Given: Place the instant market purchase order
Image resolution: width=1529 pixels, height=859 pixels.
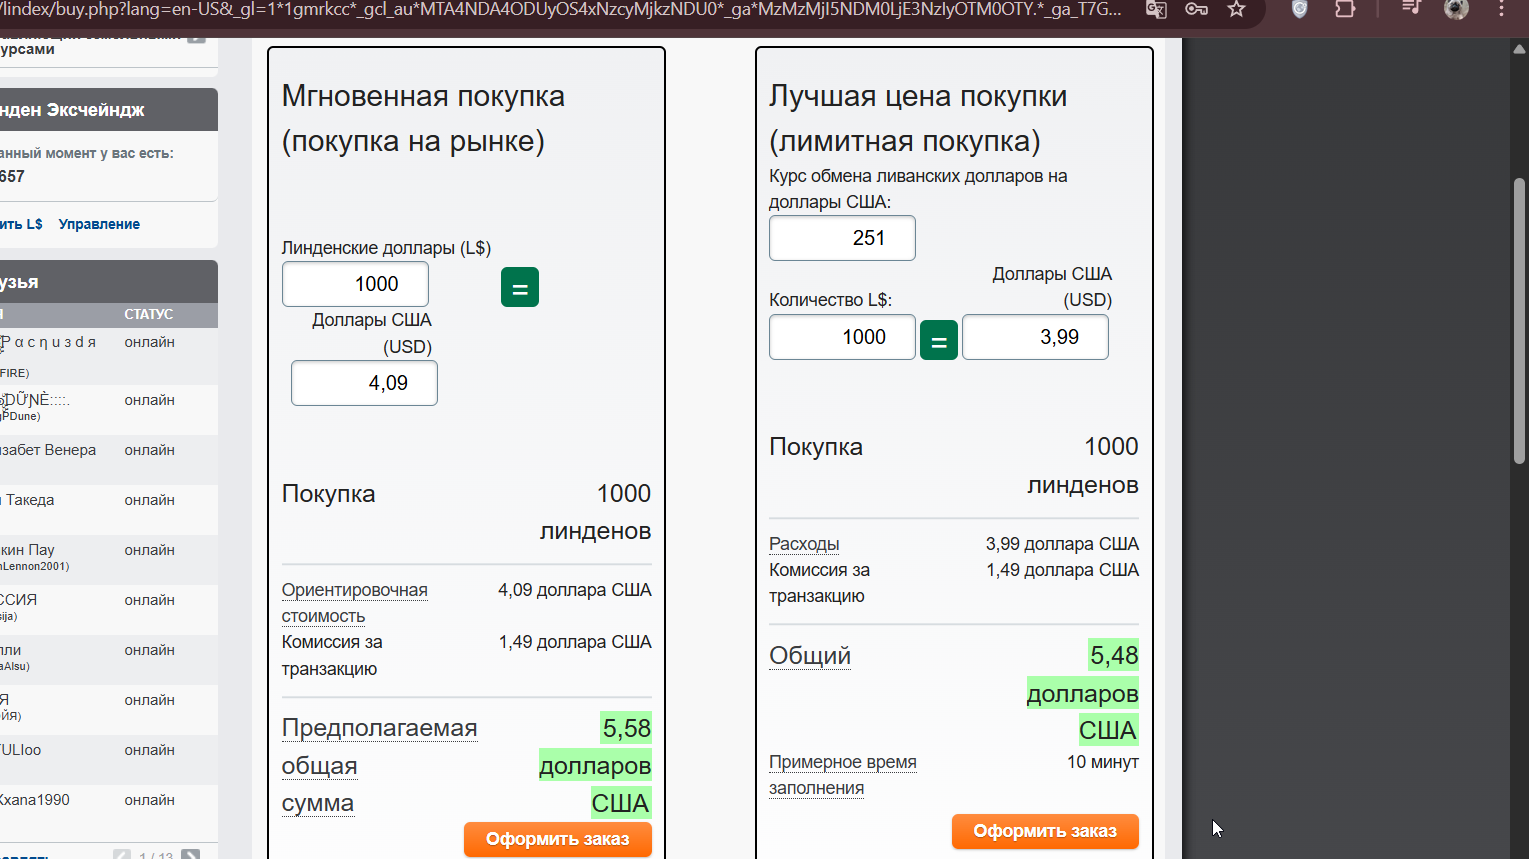Looking at the screenshot, I should (x=558, y=839).
